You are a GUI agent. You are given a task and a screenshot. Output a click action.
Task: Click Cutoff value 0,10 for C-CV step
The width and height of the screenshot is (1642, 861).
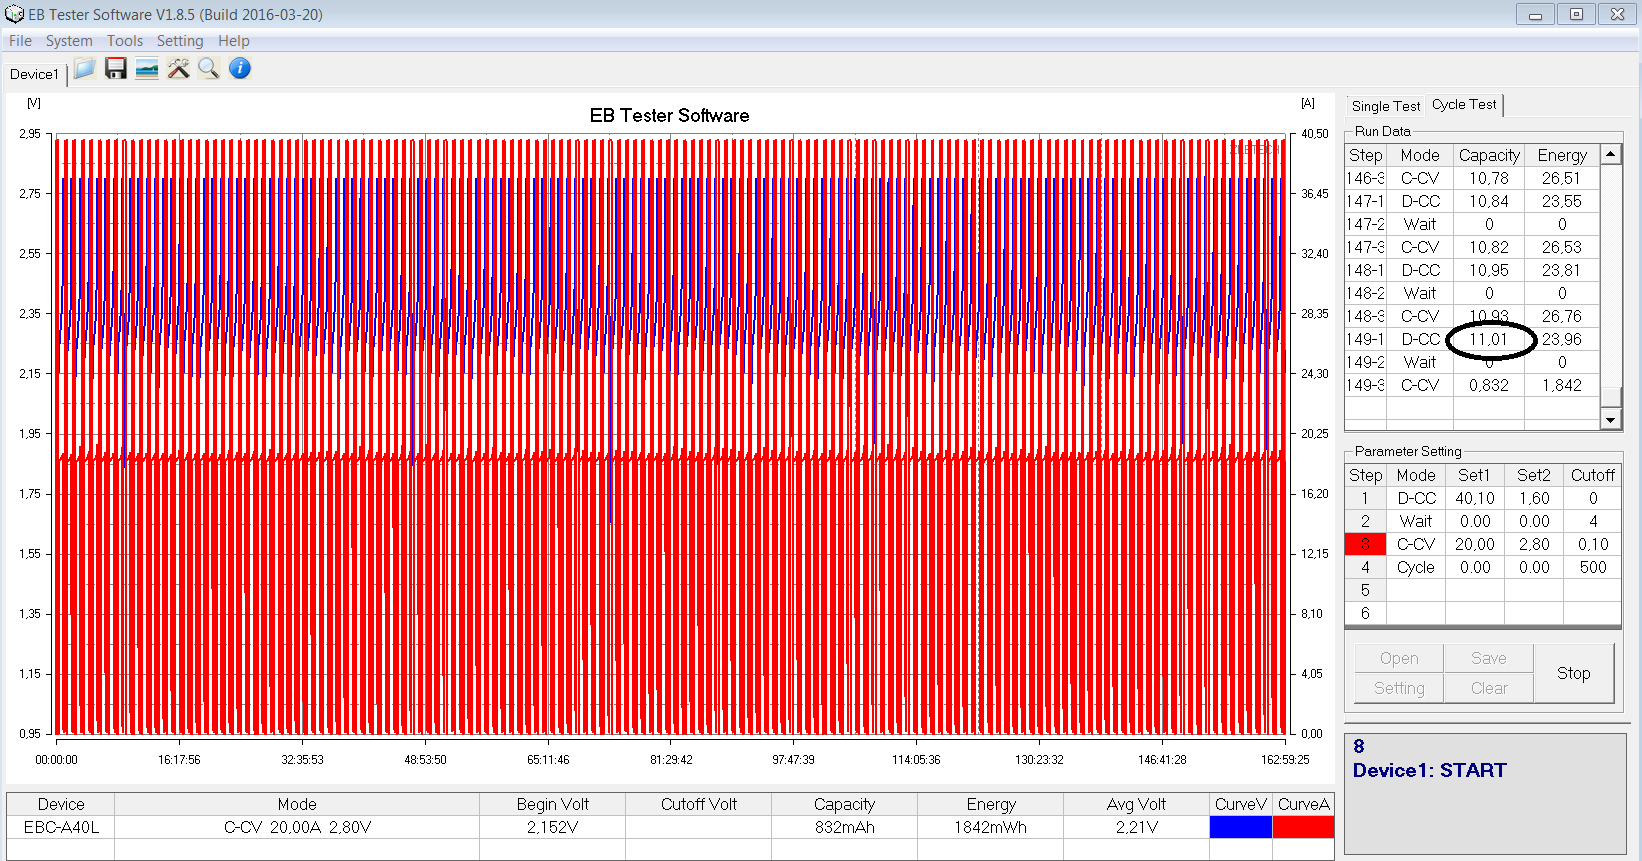[x=1593, y=544]
